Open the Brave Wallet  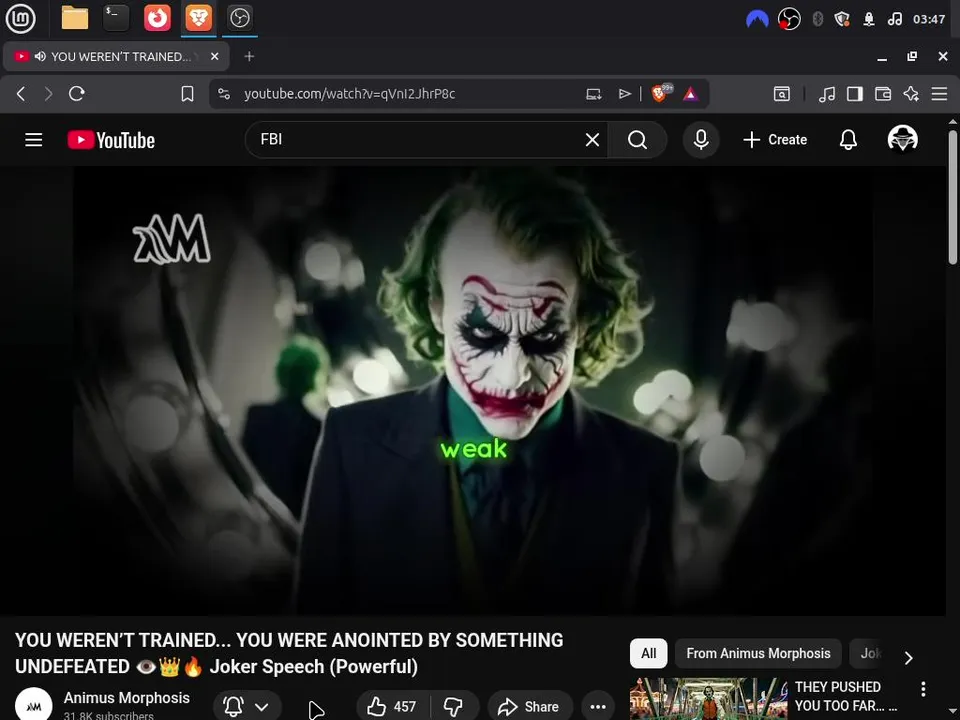coord(883,94)
